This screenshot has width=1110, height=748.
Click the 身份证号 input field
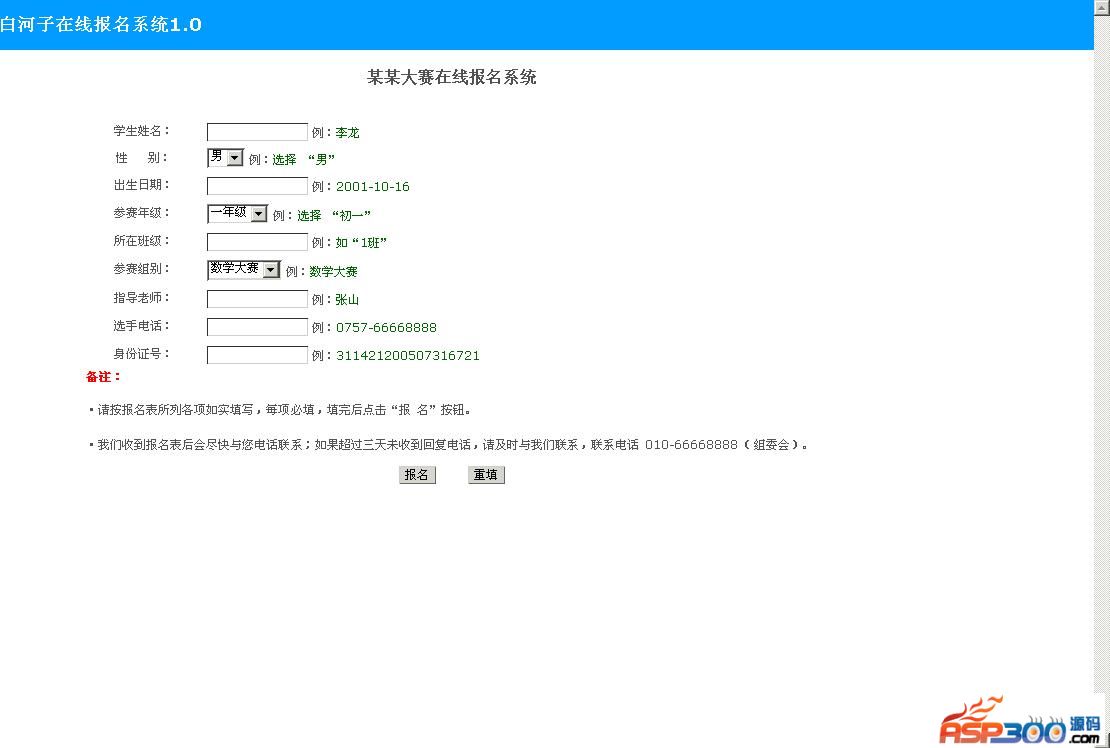tap(257, 355)
